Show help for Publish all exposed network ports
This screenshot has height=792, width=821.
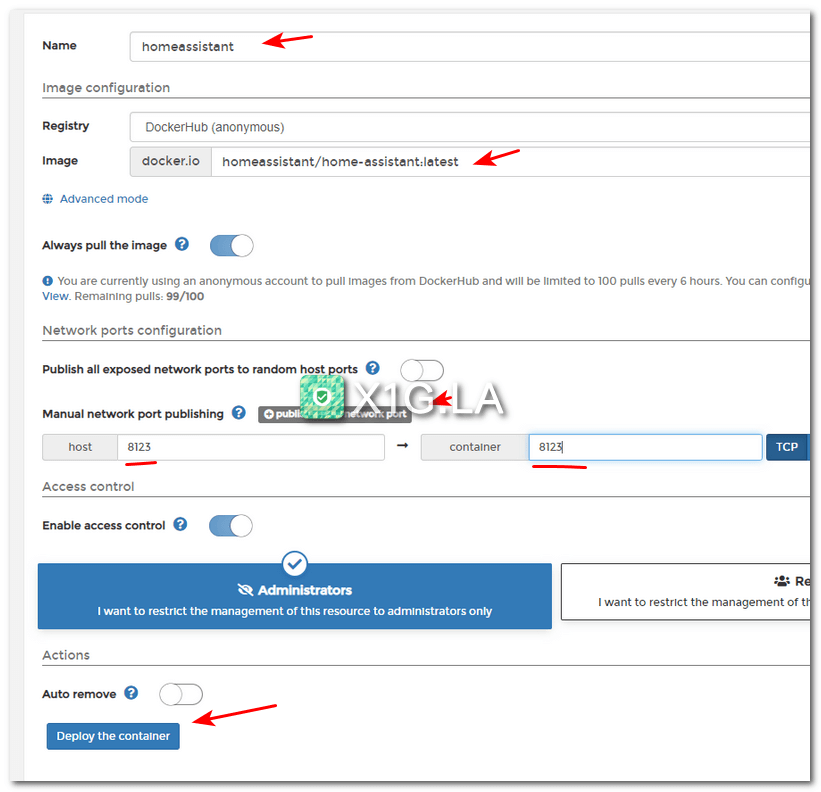[372, 368]
